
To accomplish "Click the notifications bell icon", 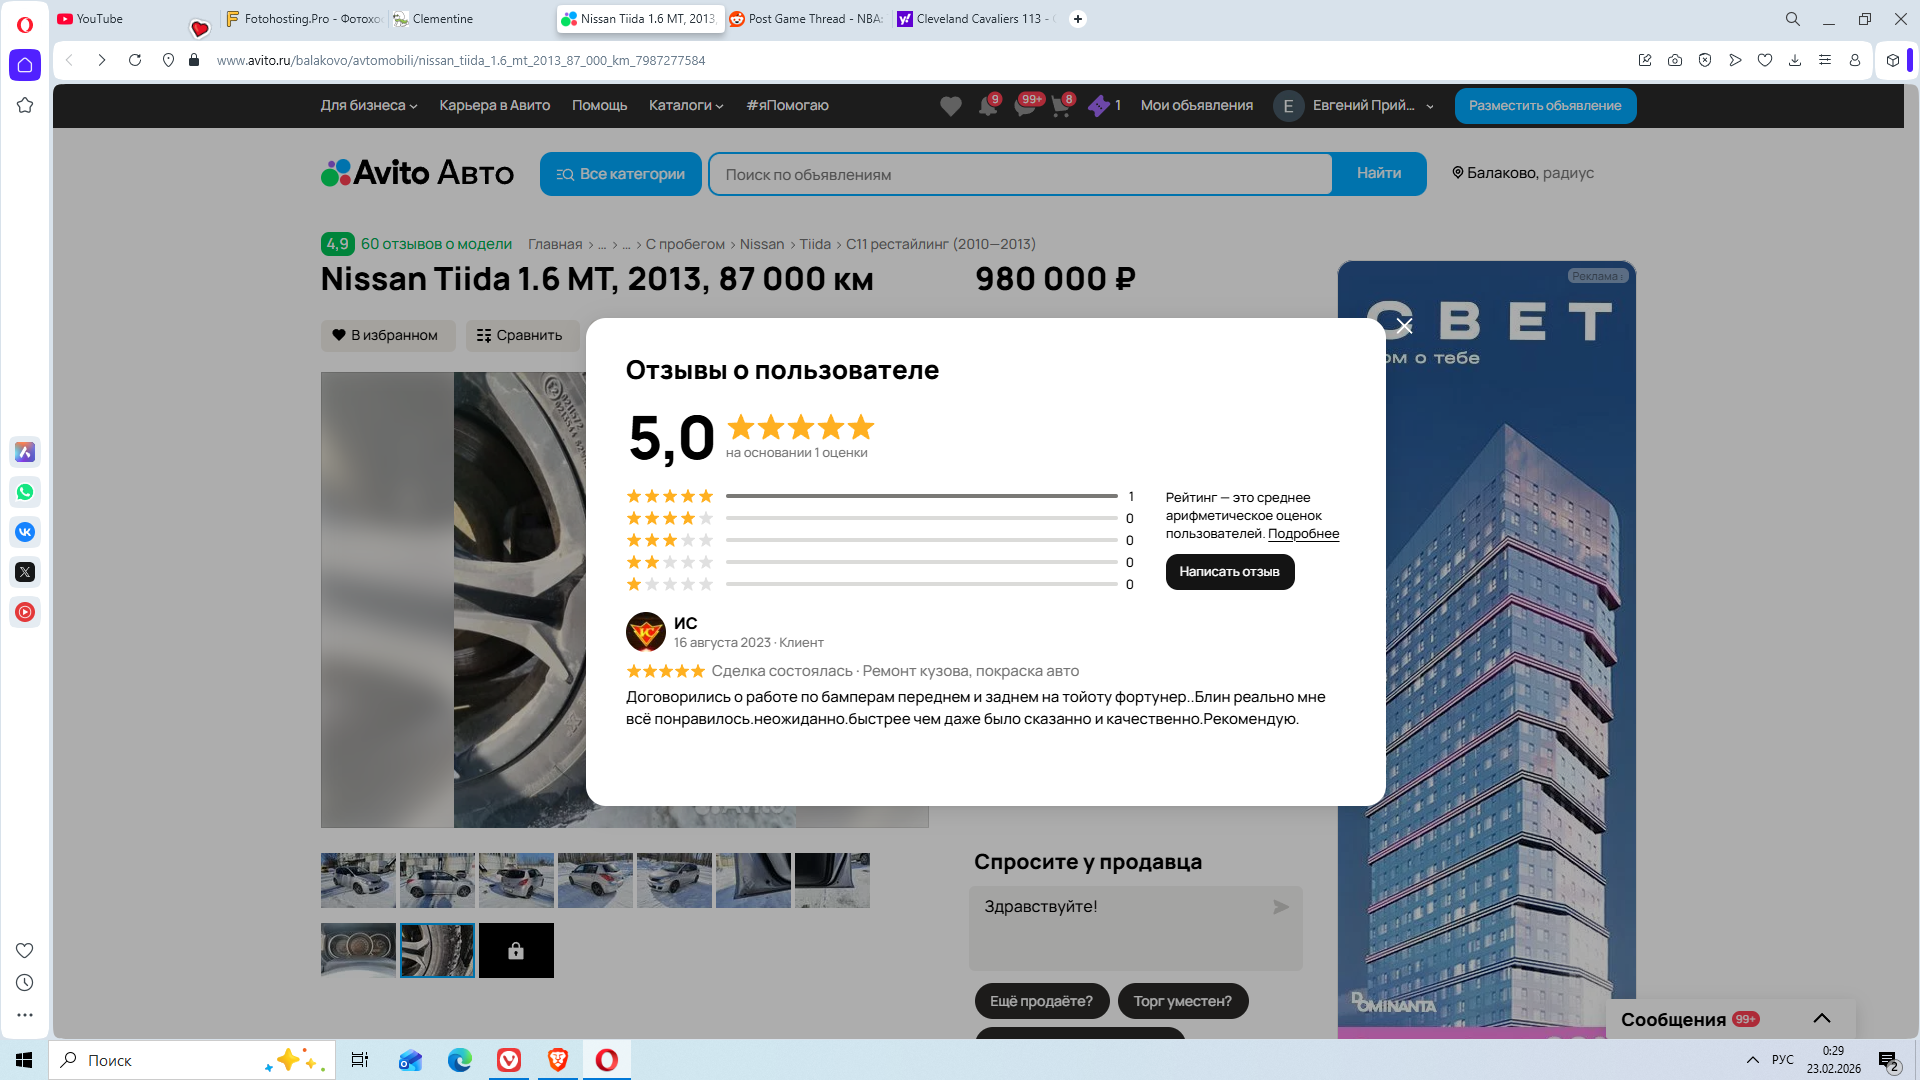I will coord(988,106).
